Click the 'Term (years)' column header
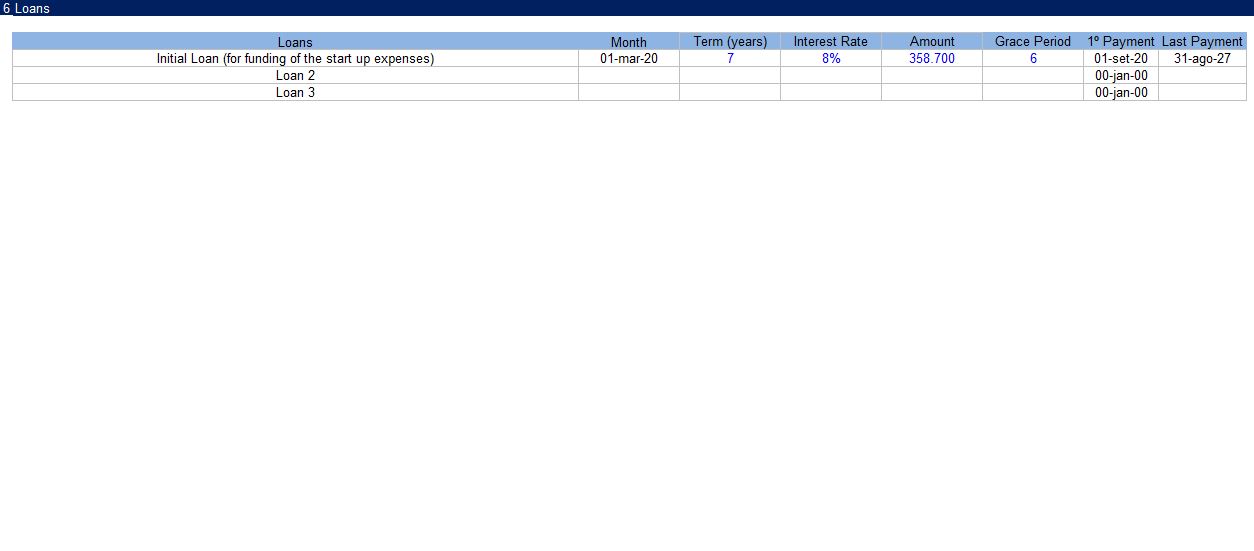 click(x=730, y=42)
